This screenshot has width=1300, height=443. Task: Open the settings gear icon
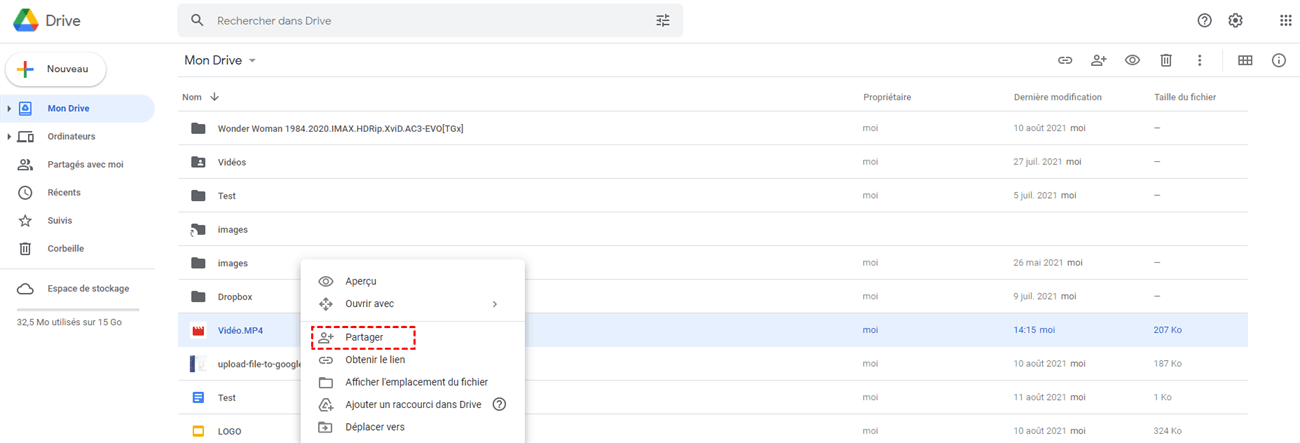(1235, 20)
